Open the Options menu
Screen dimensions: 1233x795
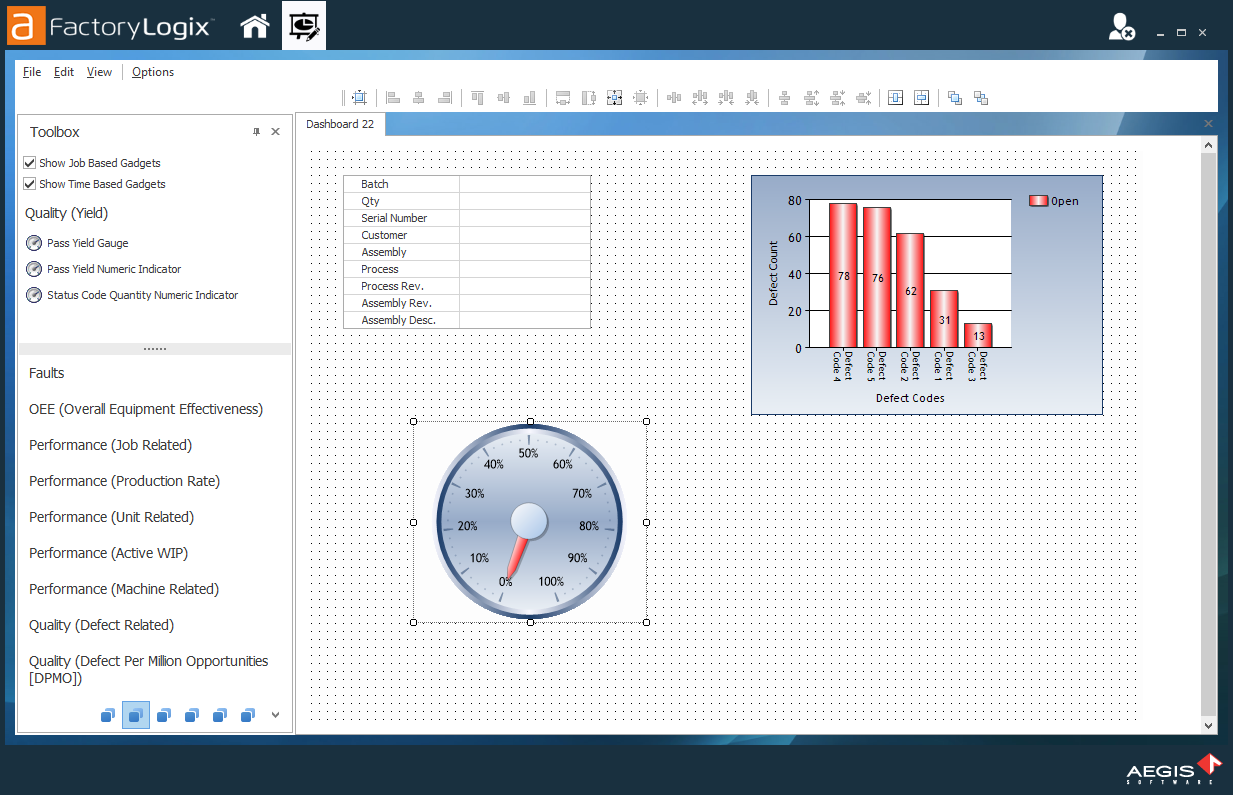tap(152, 72)
